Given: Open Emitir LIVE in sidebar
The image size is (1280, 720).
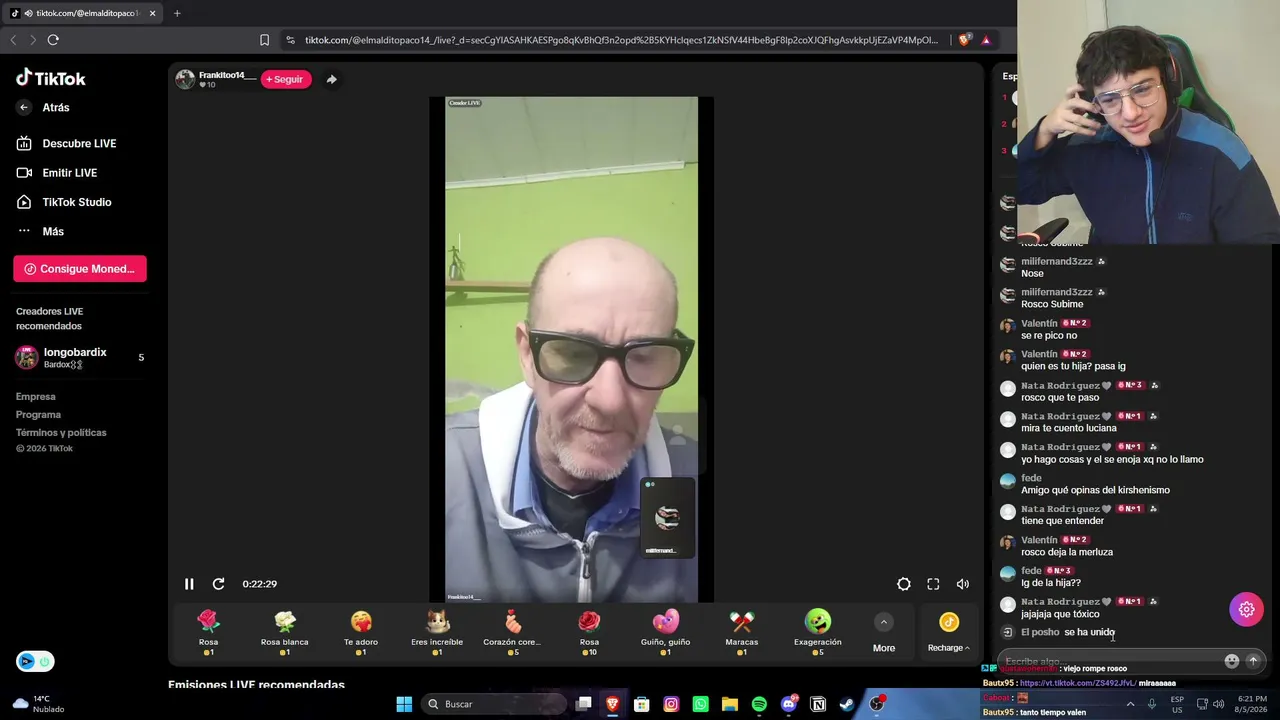Looking at the screenshot, I should click(57, 172).
